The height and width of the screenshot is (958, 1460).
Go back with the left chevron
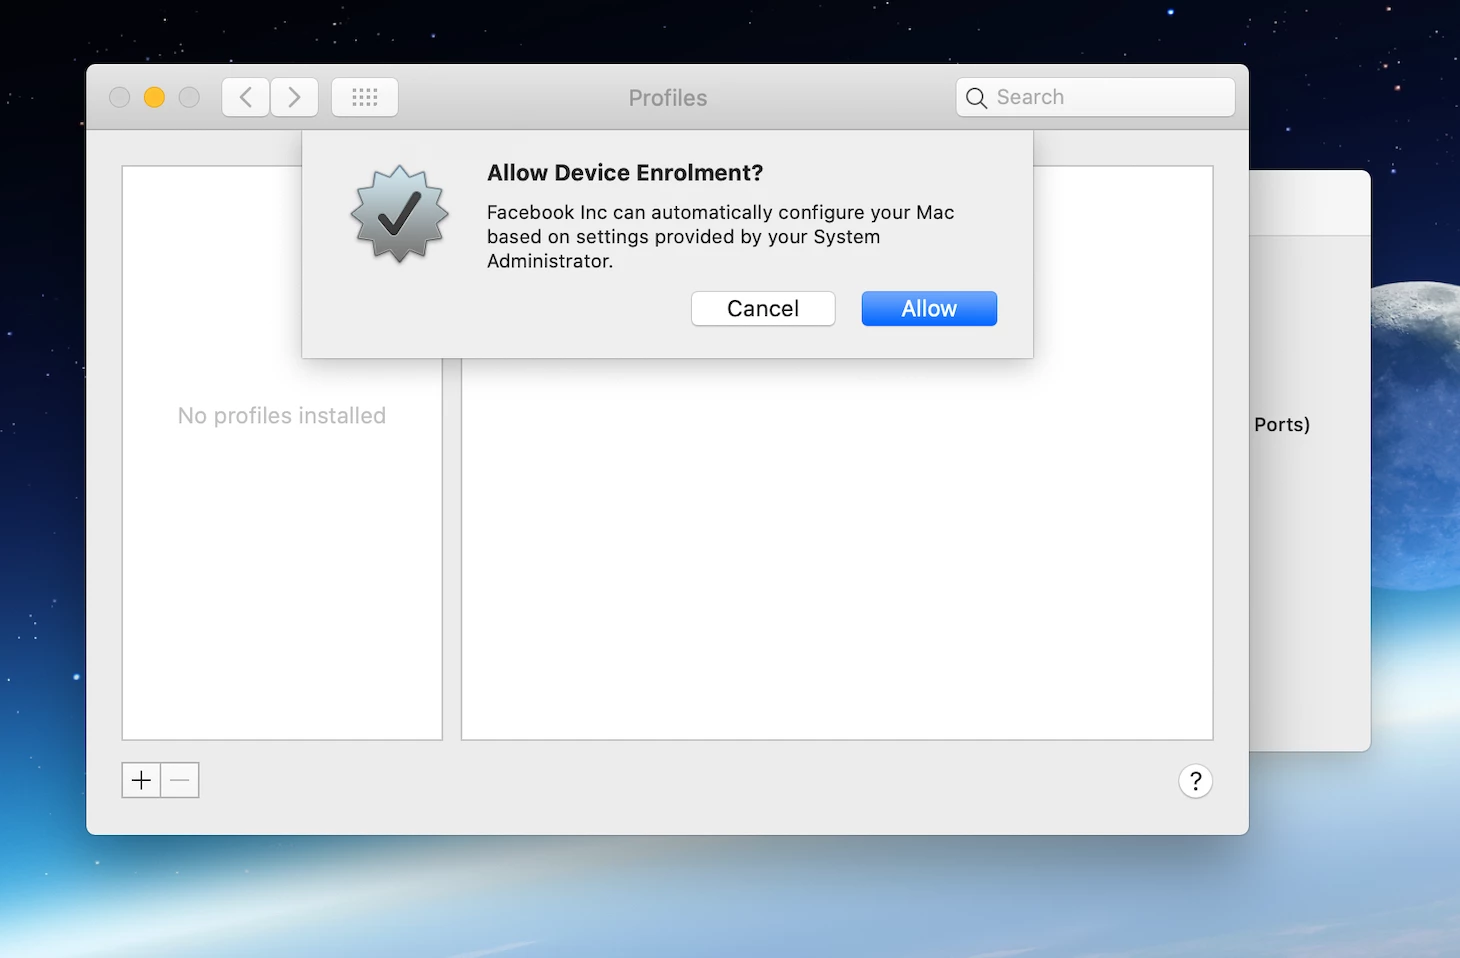pyautogui.click(x=246, y=98)
